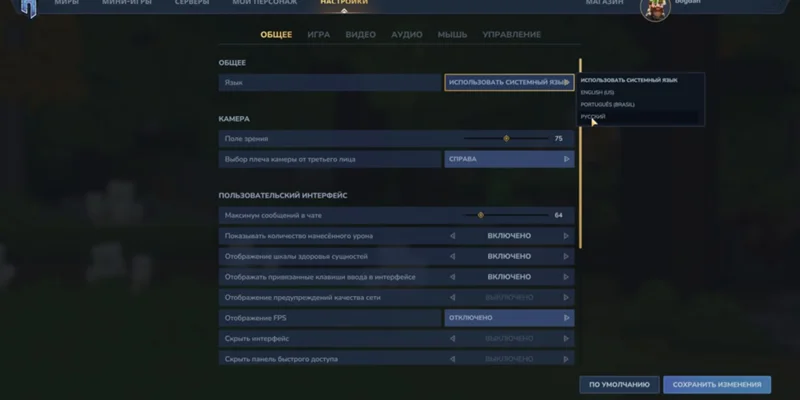Click the СОХРАНИТЬ ИЗМЕНЕНИЯ button
This screenshot has height=400, width=800.
pyautogui.click(x=717, y=385)
